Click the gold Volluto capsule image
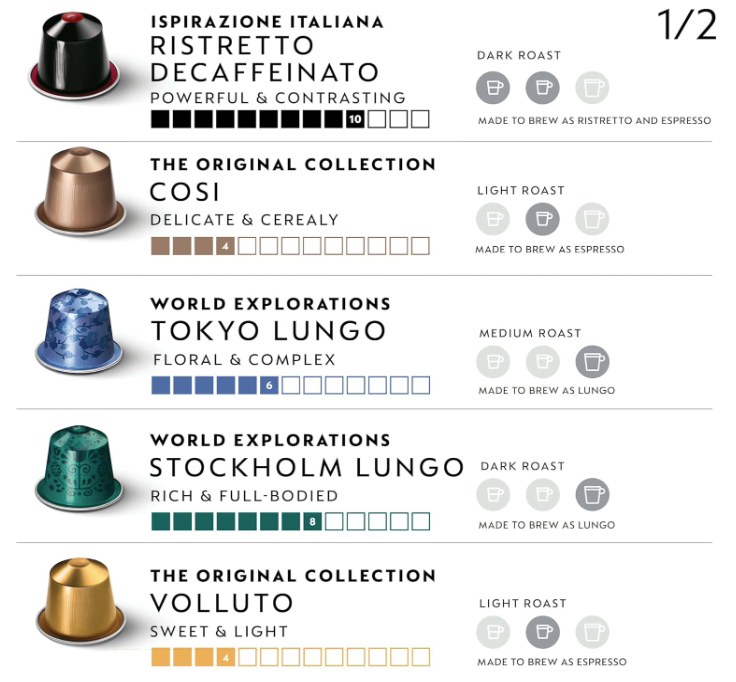 coord(80,603)
